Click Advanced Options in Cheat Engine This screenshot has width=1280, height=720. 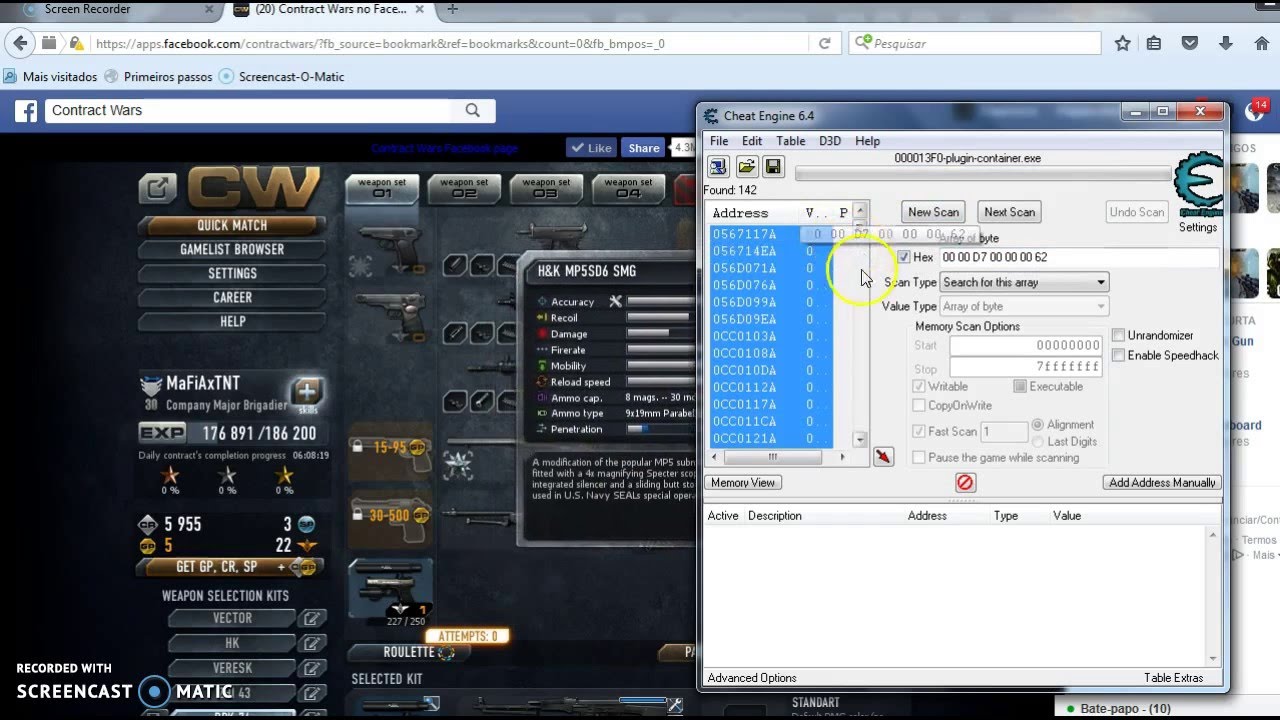[x=752, y=678]
